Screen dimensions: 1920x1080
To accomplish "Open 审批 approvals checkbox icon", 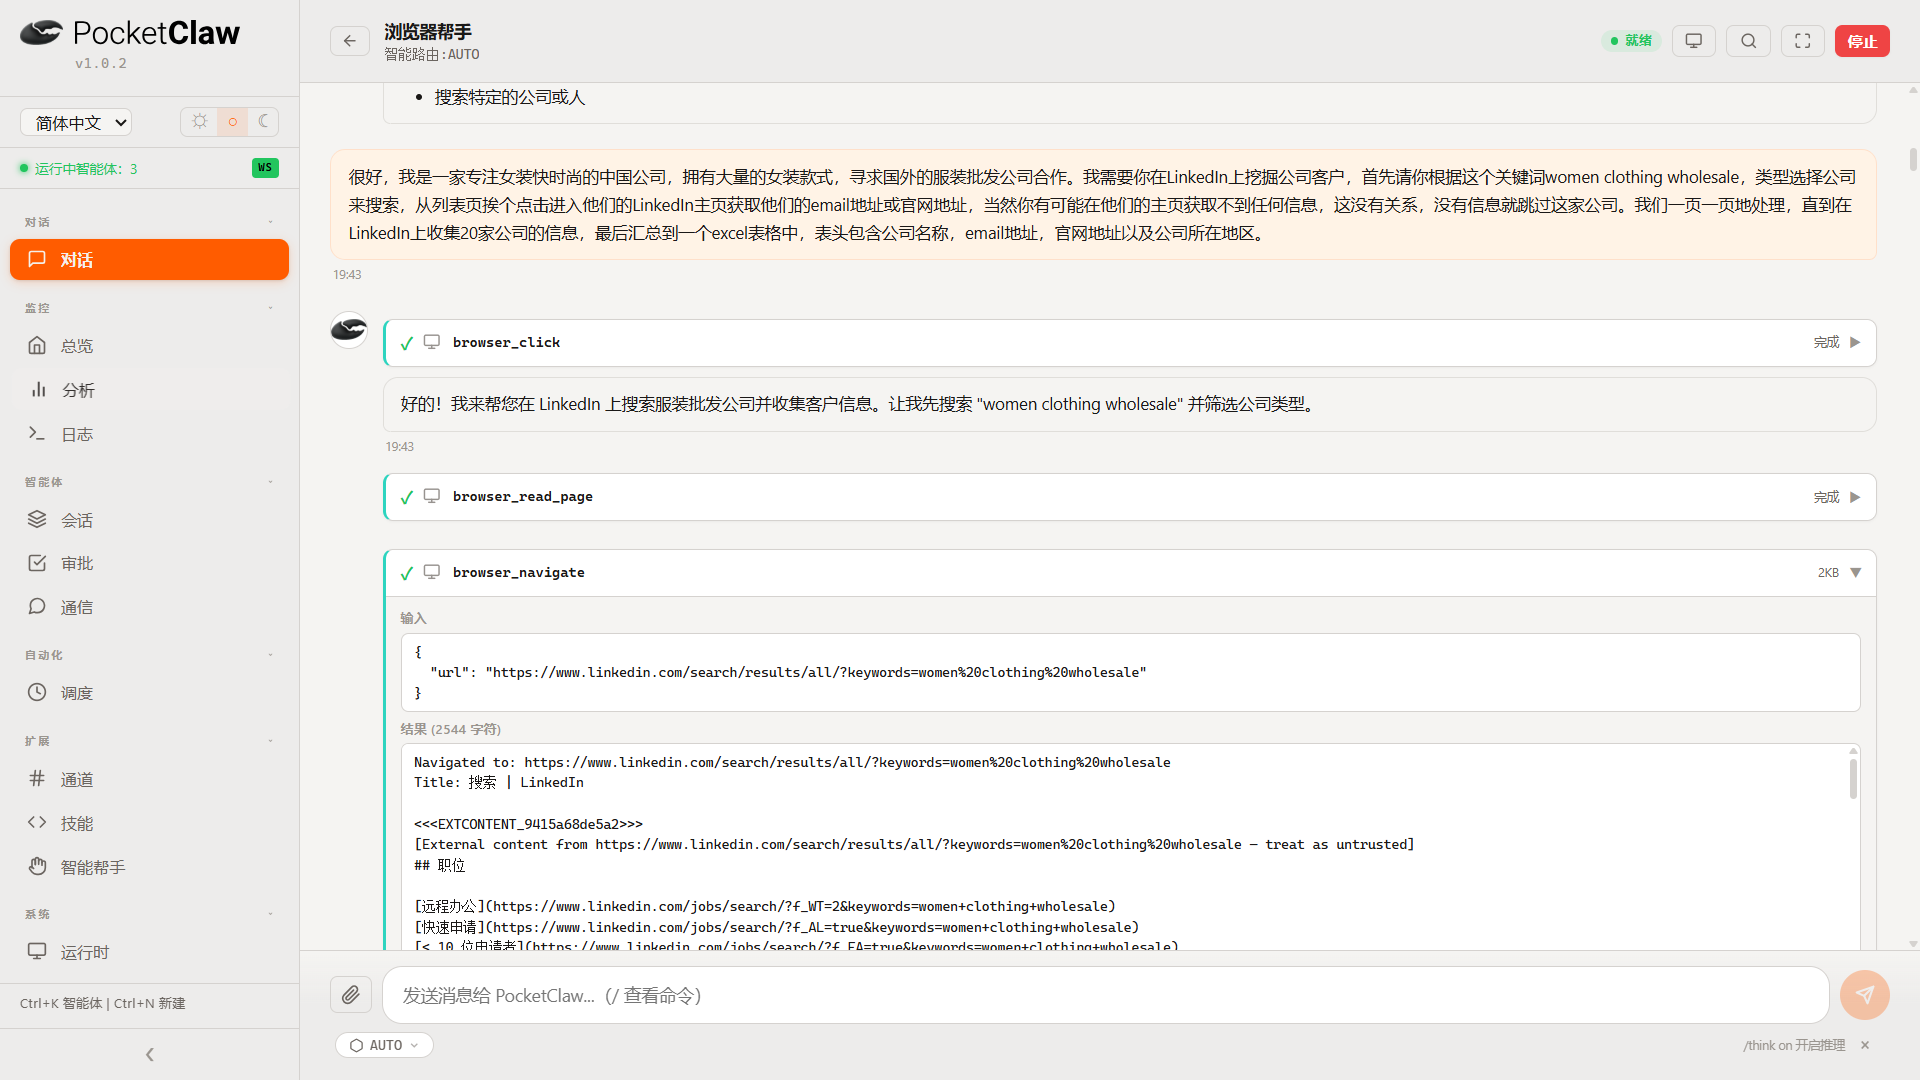I will (x=37, y=563).
